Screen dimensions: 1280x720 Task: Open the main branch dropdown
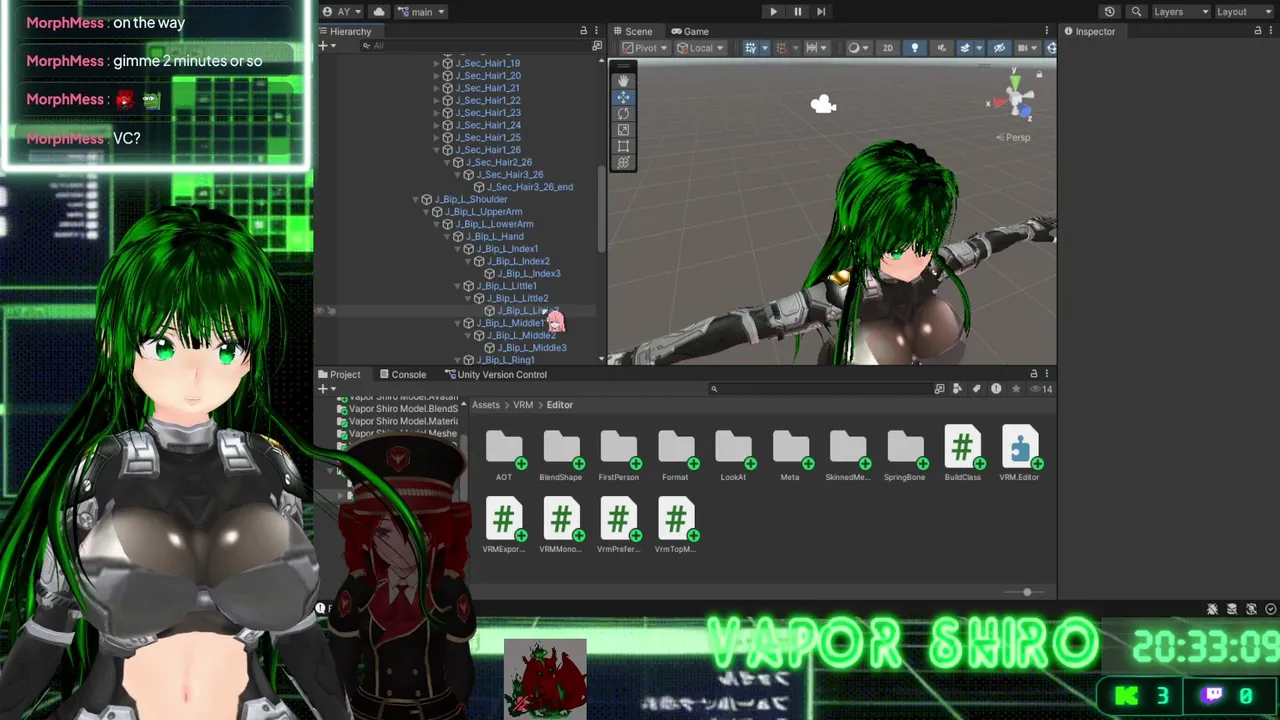(x=421, y=12)
